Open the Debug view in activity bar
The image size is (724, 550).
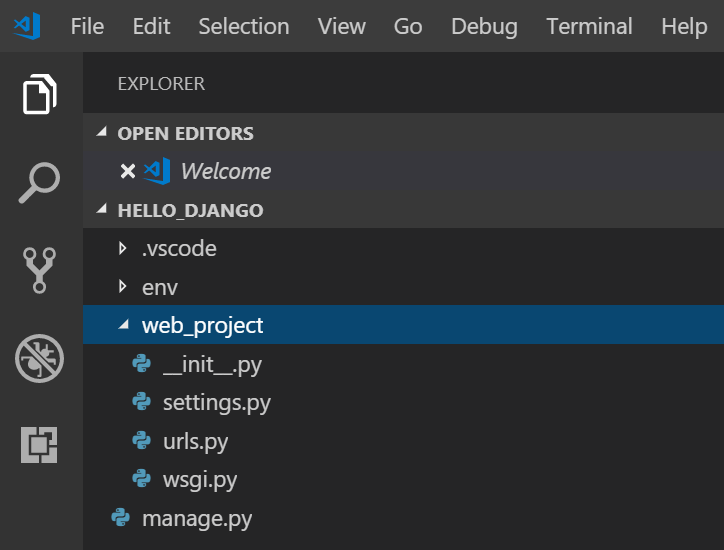click(39, 358)
